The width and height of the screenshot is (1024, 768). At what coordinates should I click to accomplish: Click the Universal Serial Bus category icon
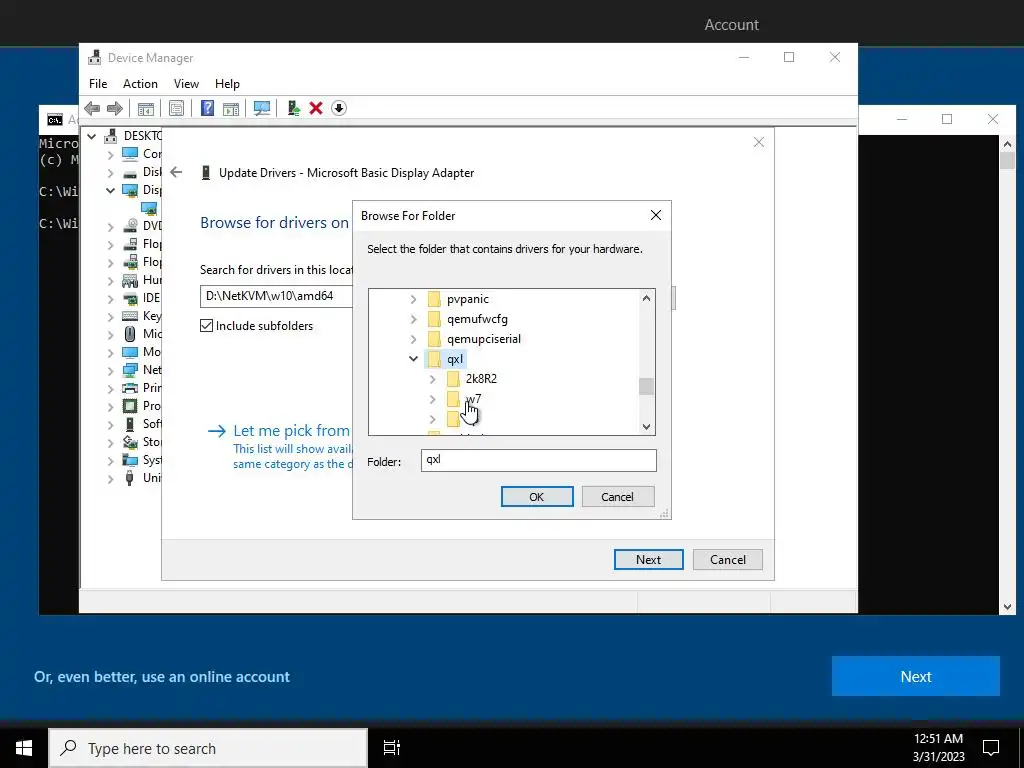click(x=130, y=478)
